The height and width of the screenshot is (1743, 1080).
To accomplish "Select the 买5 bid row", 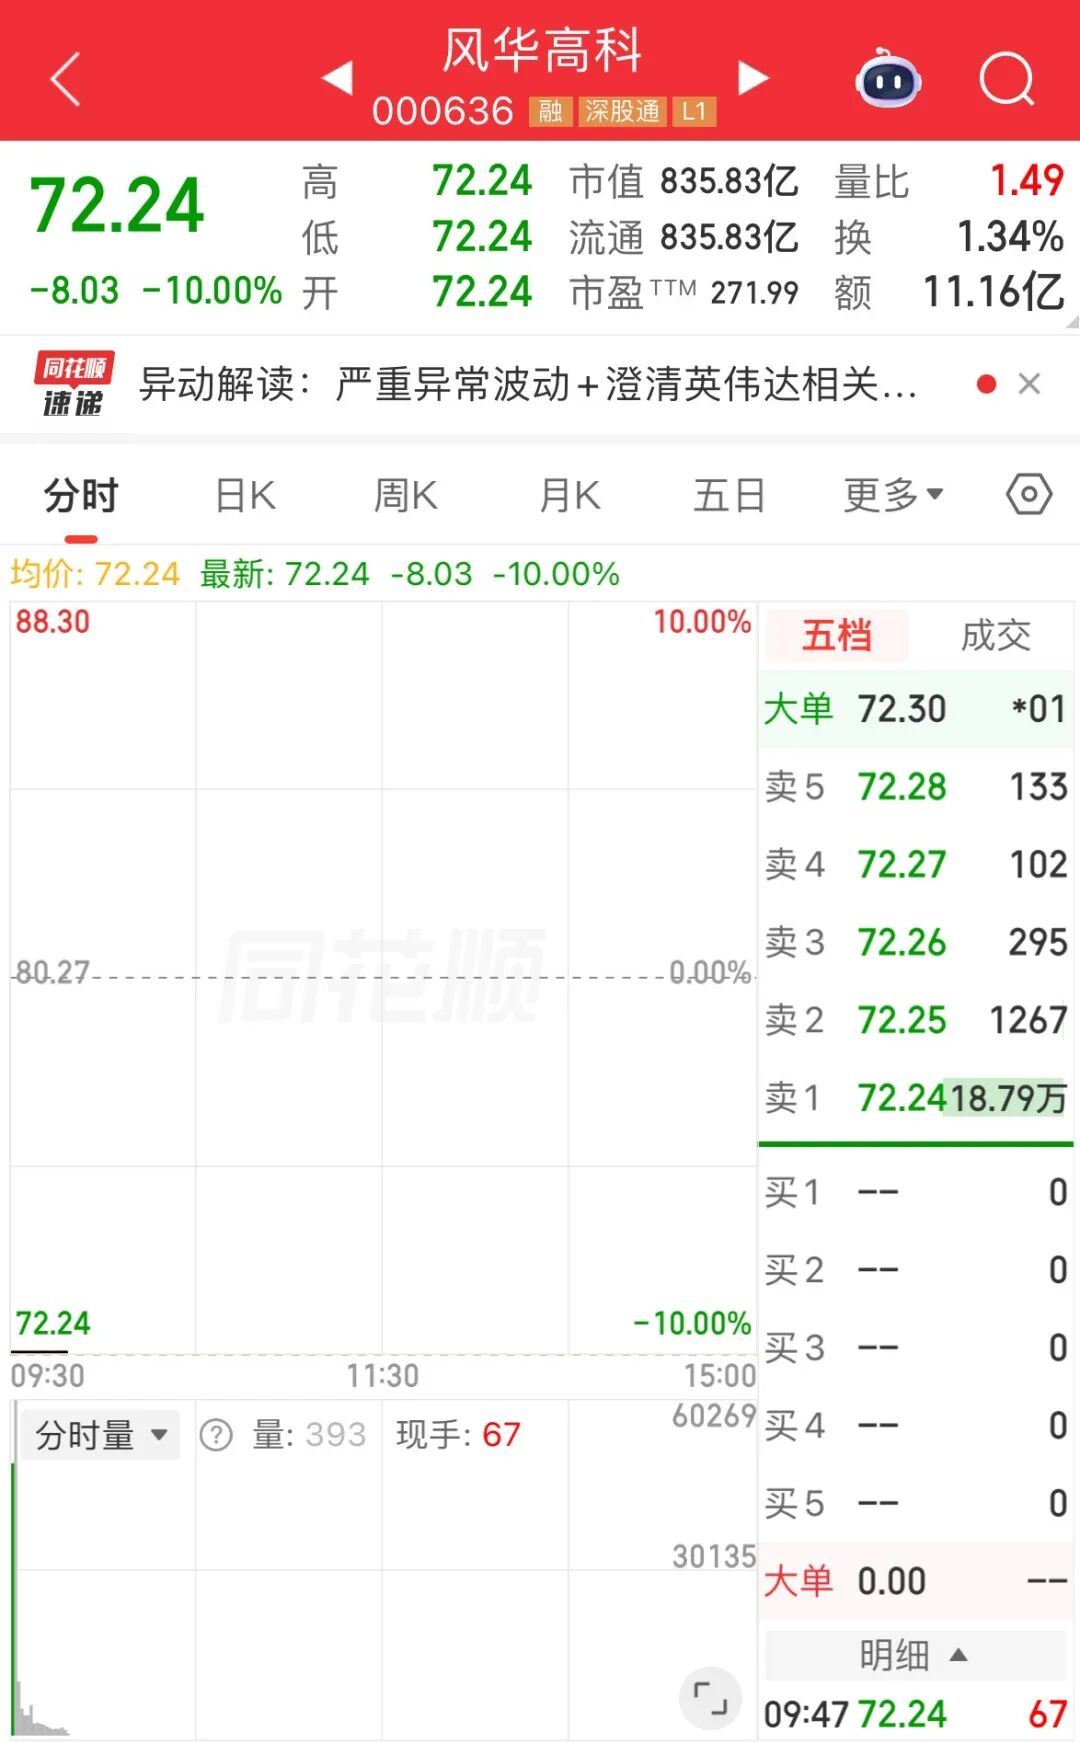I will click(915, 1503).
